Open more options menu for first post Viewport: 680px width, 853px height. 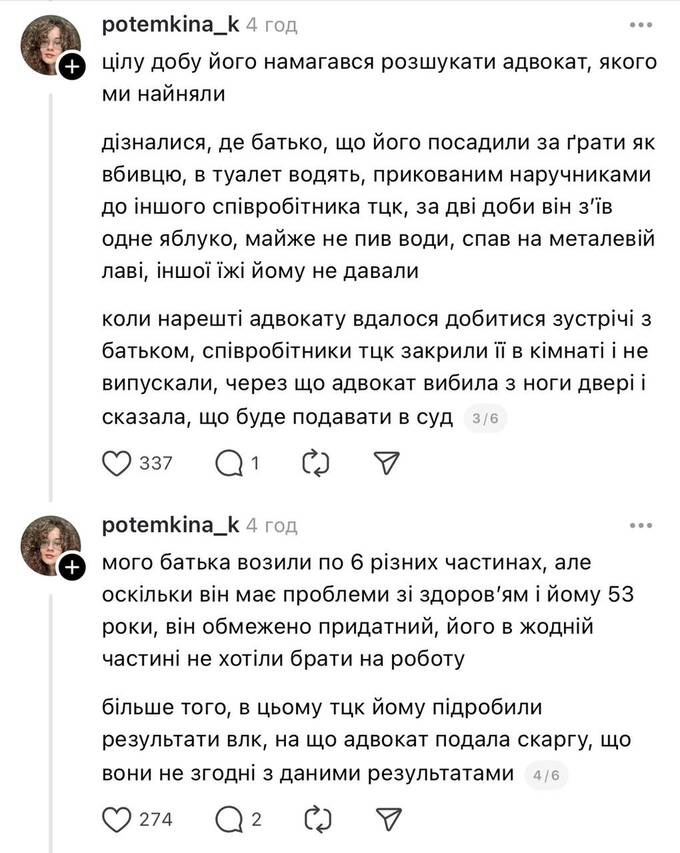pyautogui.click(x=639, y=25)
